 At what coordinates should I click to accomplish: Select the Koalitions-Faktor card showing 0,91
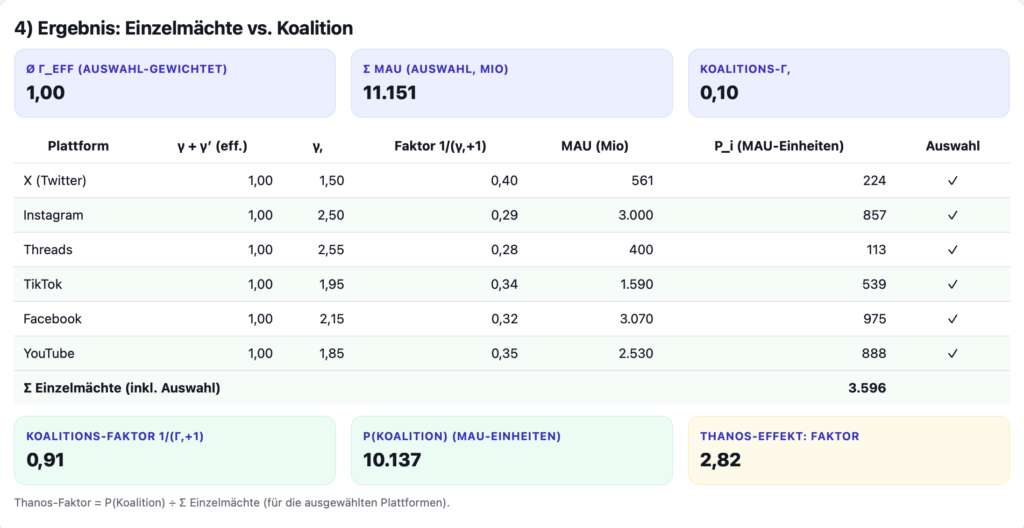pos(175,450)
